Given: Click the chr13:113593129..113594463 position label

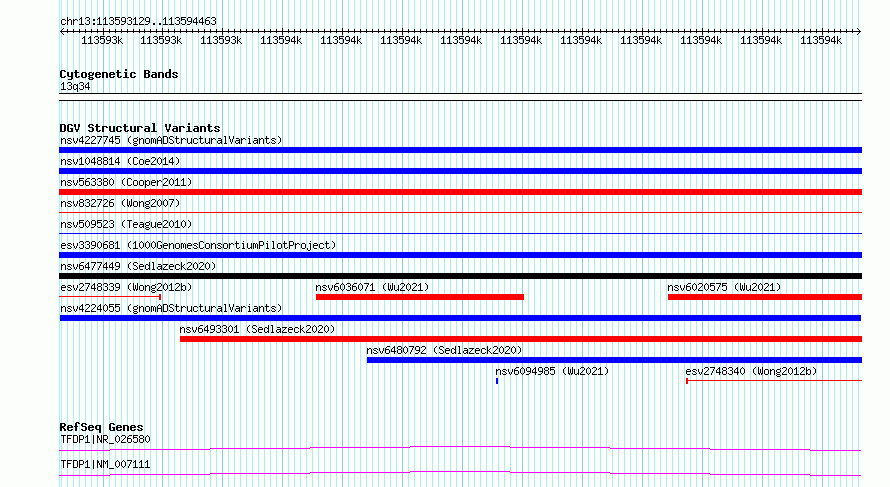Looking at the screenshot, I should click(x=138, y=22).
